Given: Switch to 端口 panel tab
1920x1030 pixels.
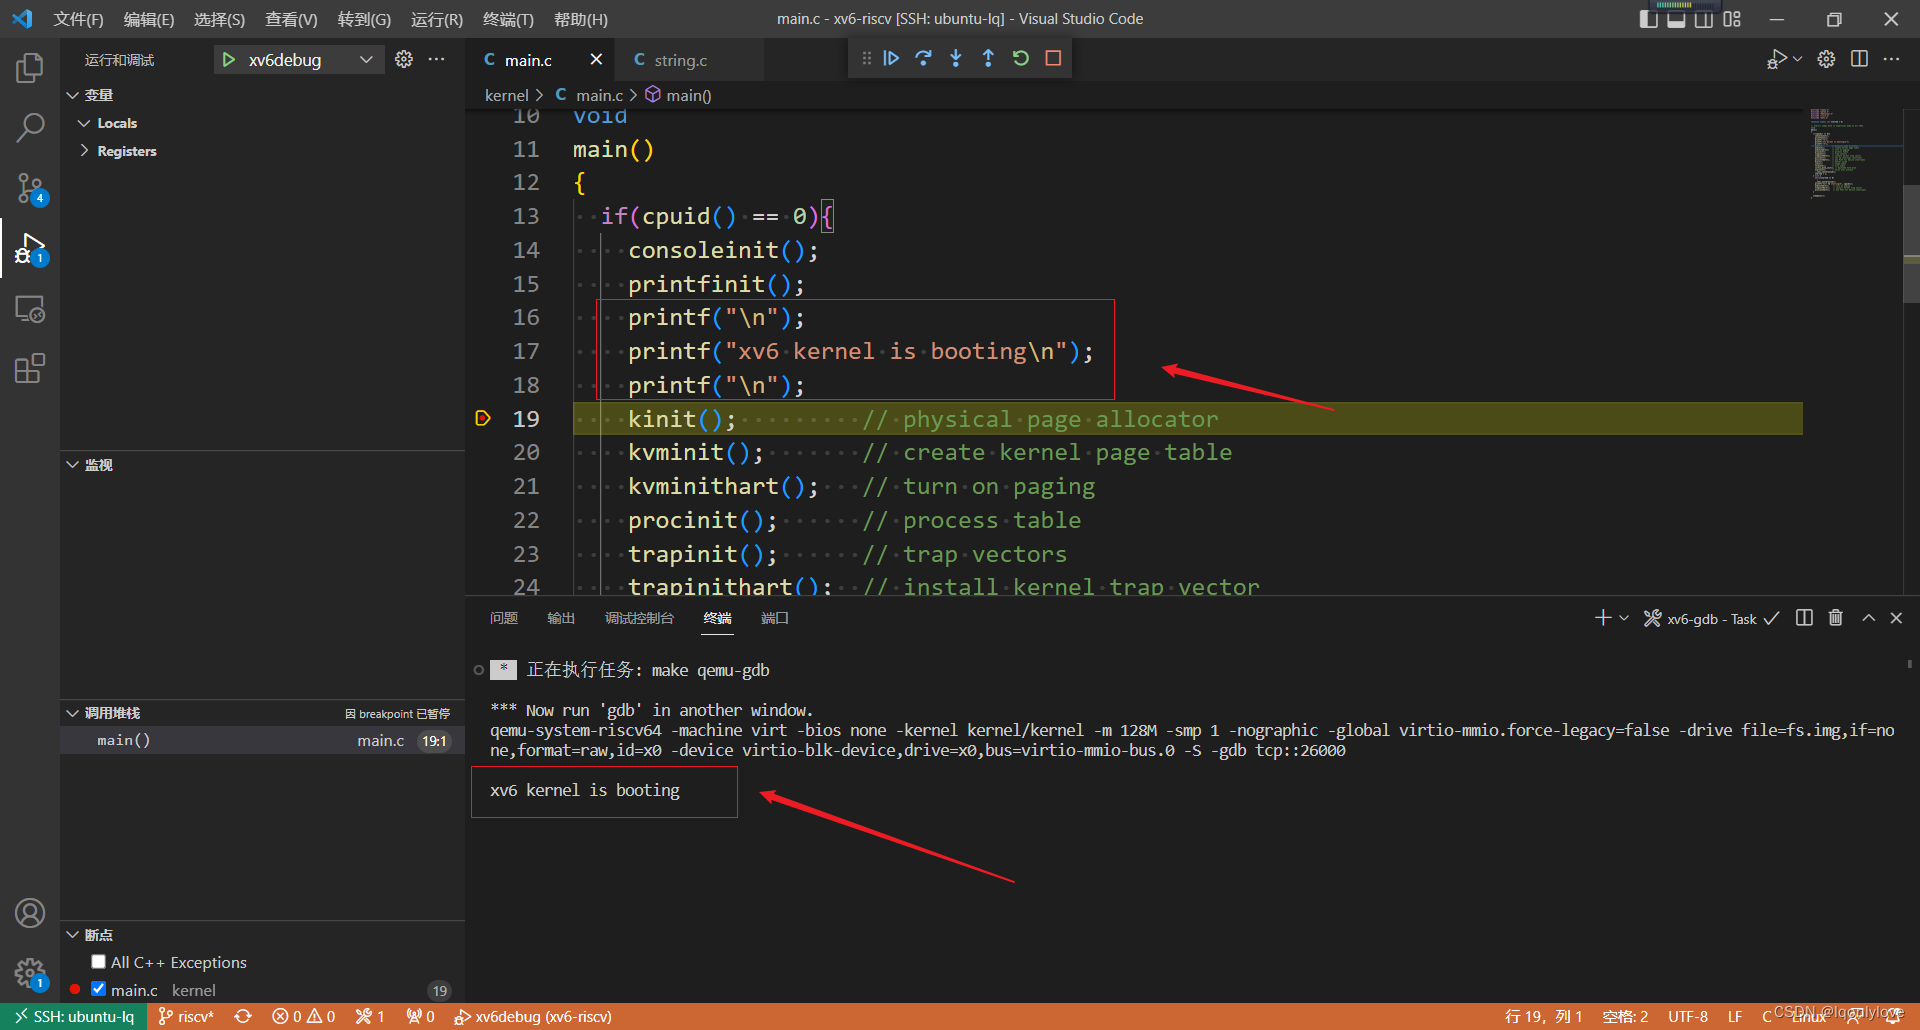Looking at the screenshot, I should [775, 618].
